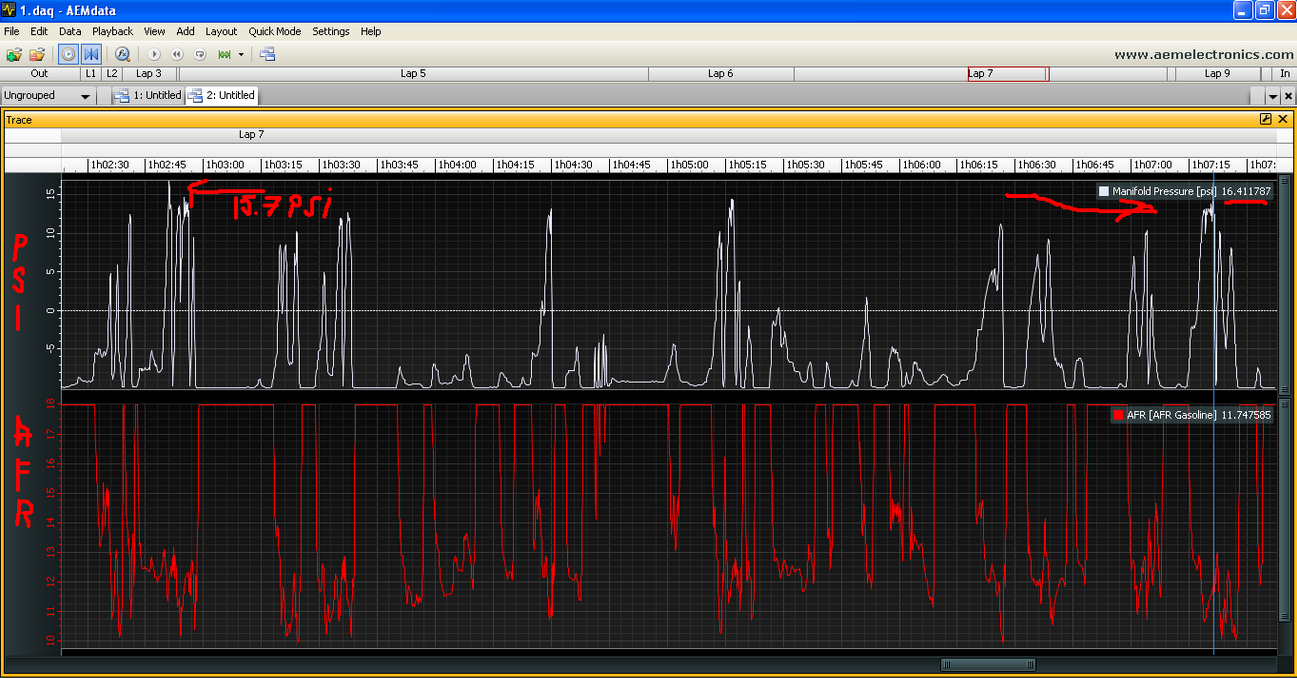
Task: Click the remove log file folder icon
Action: [37, 54]
